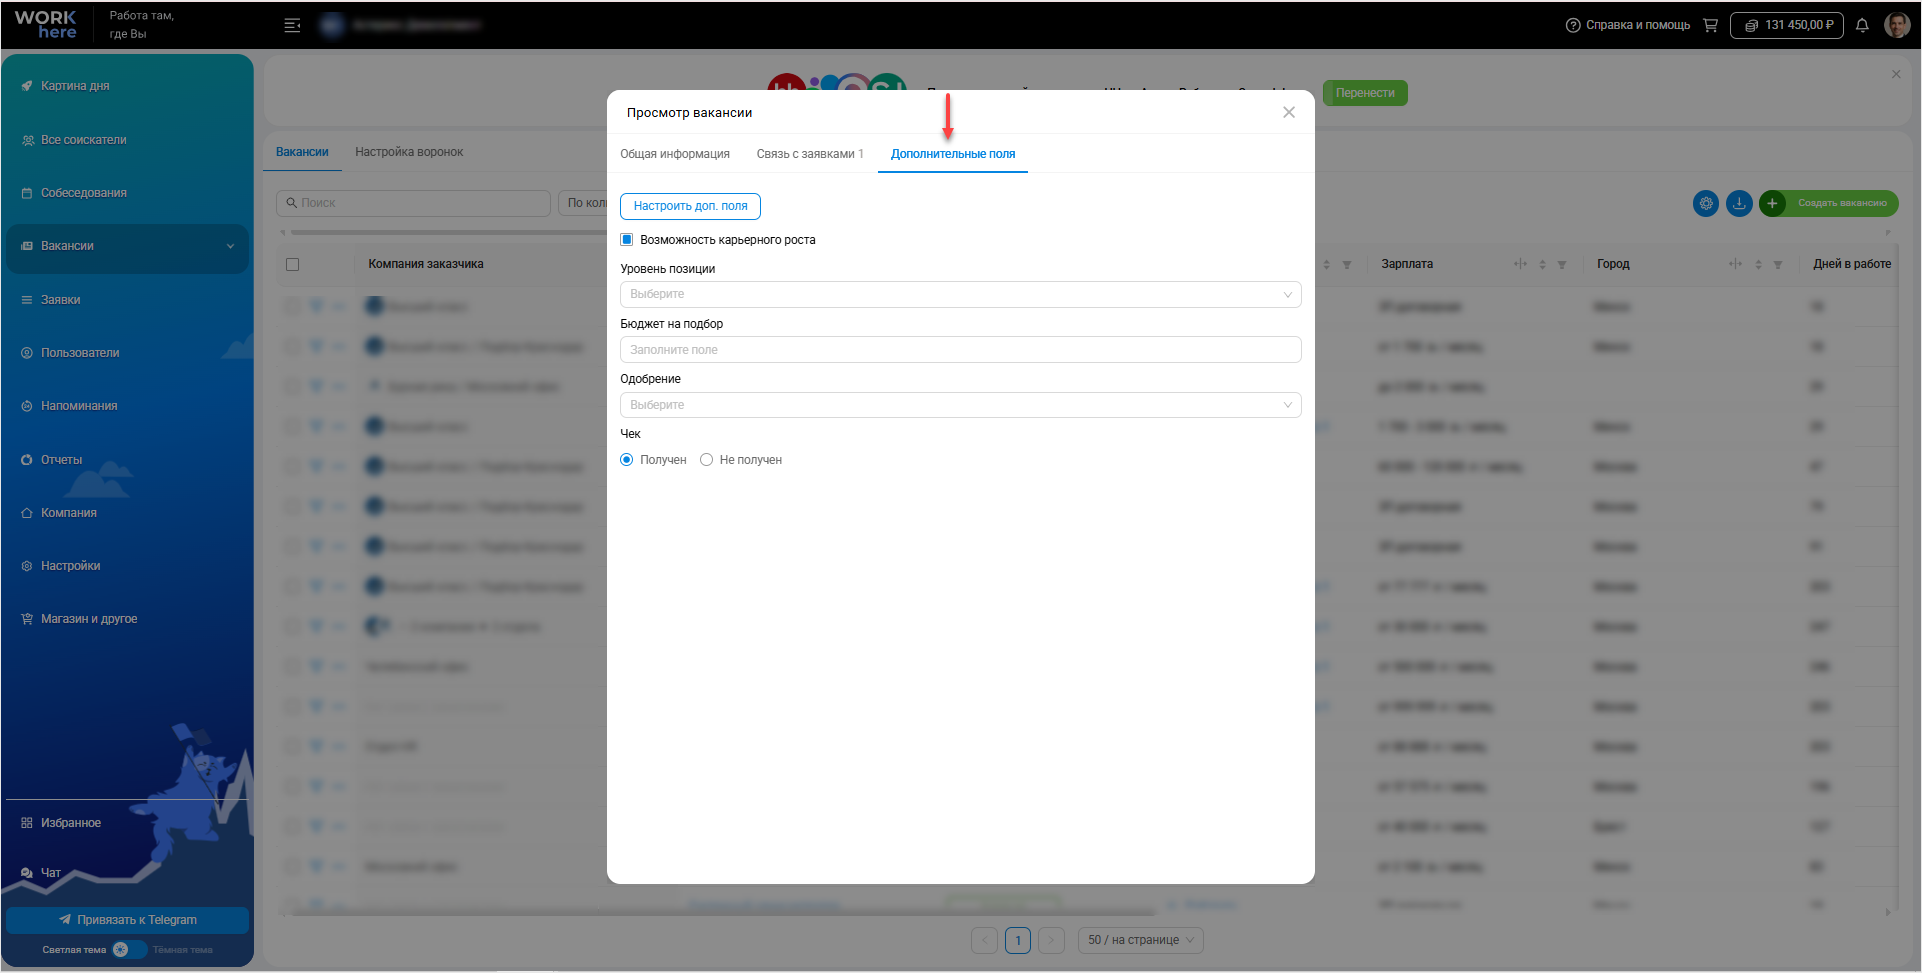Click the previous page arrow

coord(984,940)
